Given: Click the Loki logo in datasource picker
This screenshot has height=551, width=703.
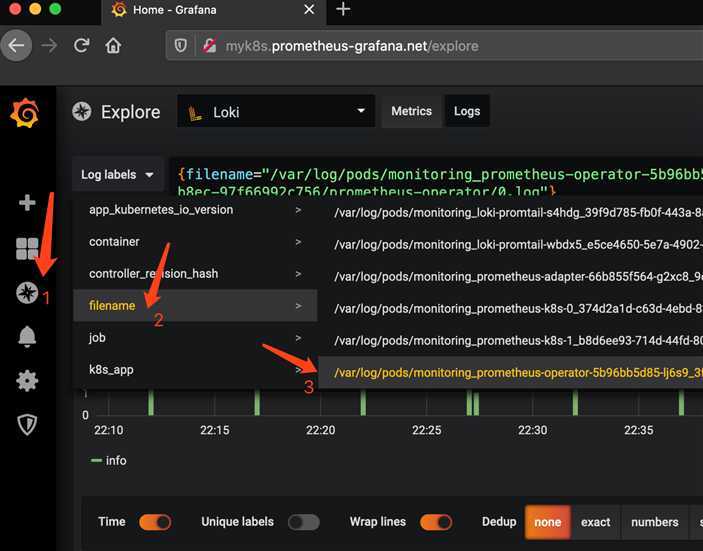Looking at the screenshot, I should pyautogui.click(x=195, y=113).
